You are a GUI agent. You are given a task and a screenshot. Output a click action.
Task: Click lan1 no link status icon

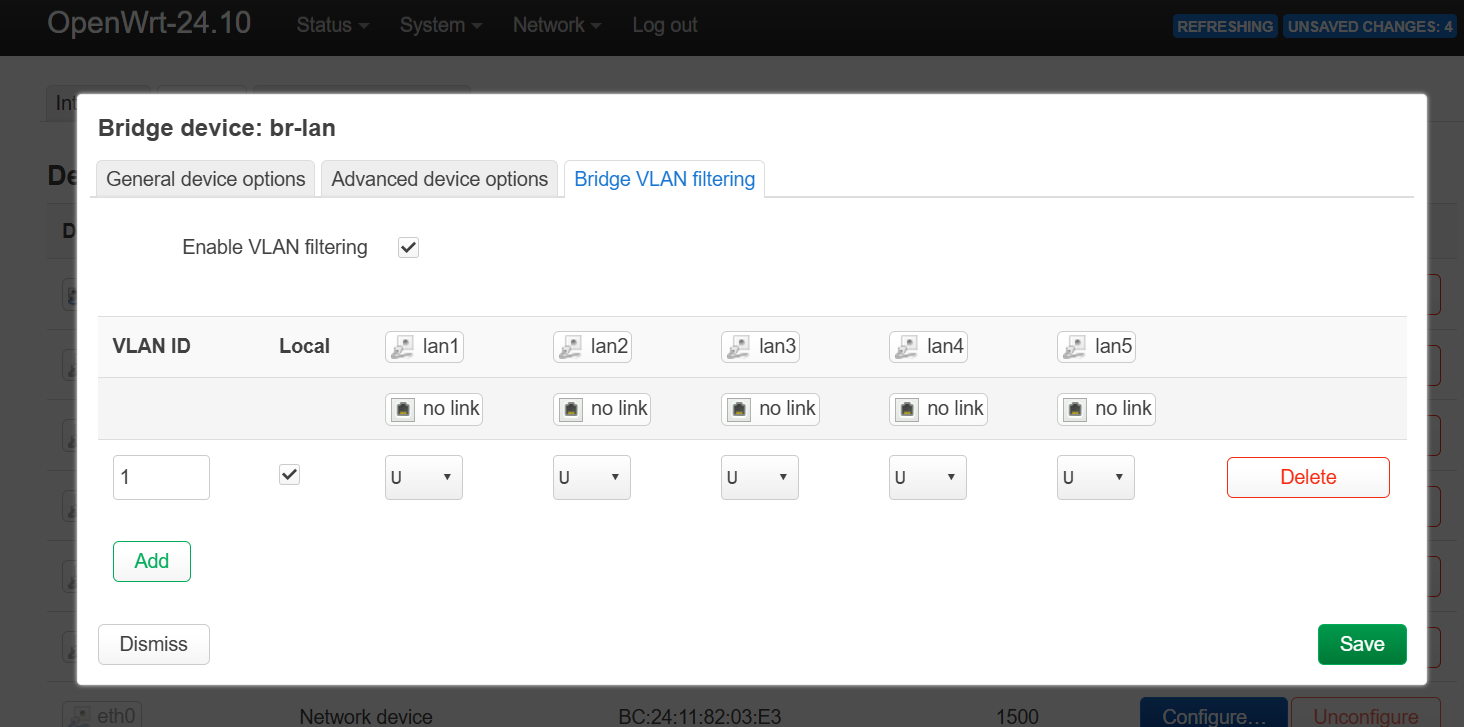tap(403, 409)
